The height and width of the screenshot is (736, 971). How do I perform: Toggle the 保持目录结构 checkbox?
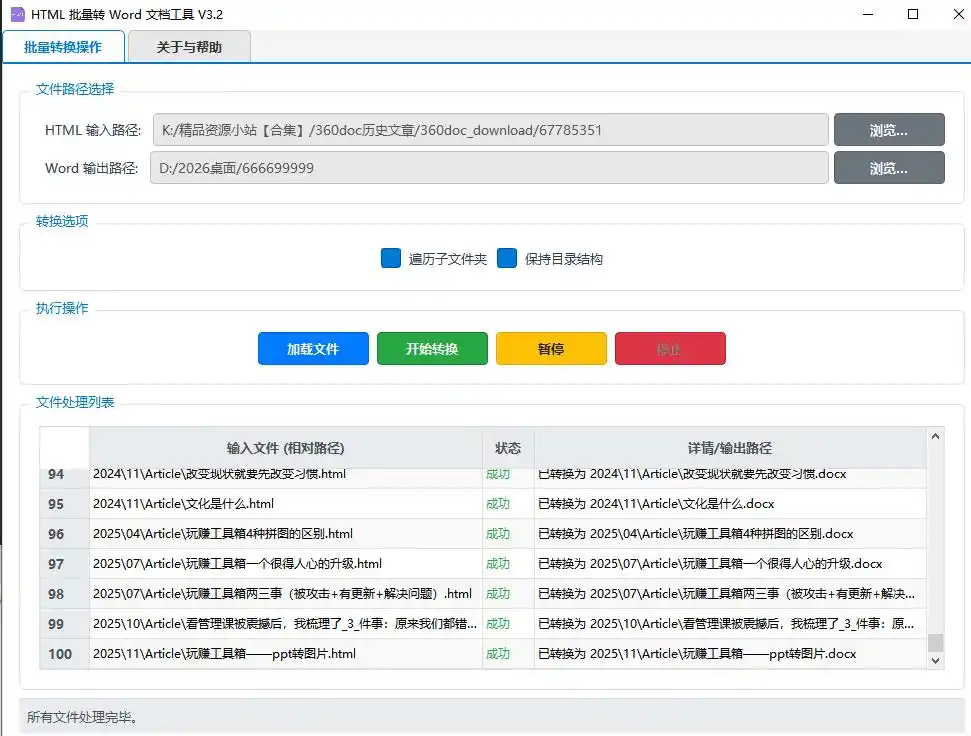point(507,259)
